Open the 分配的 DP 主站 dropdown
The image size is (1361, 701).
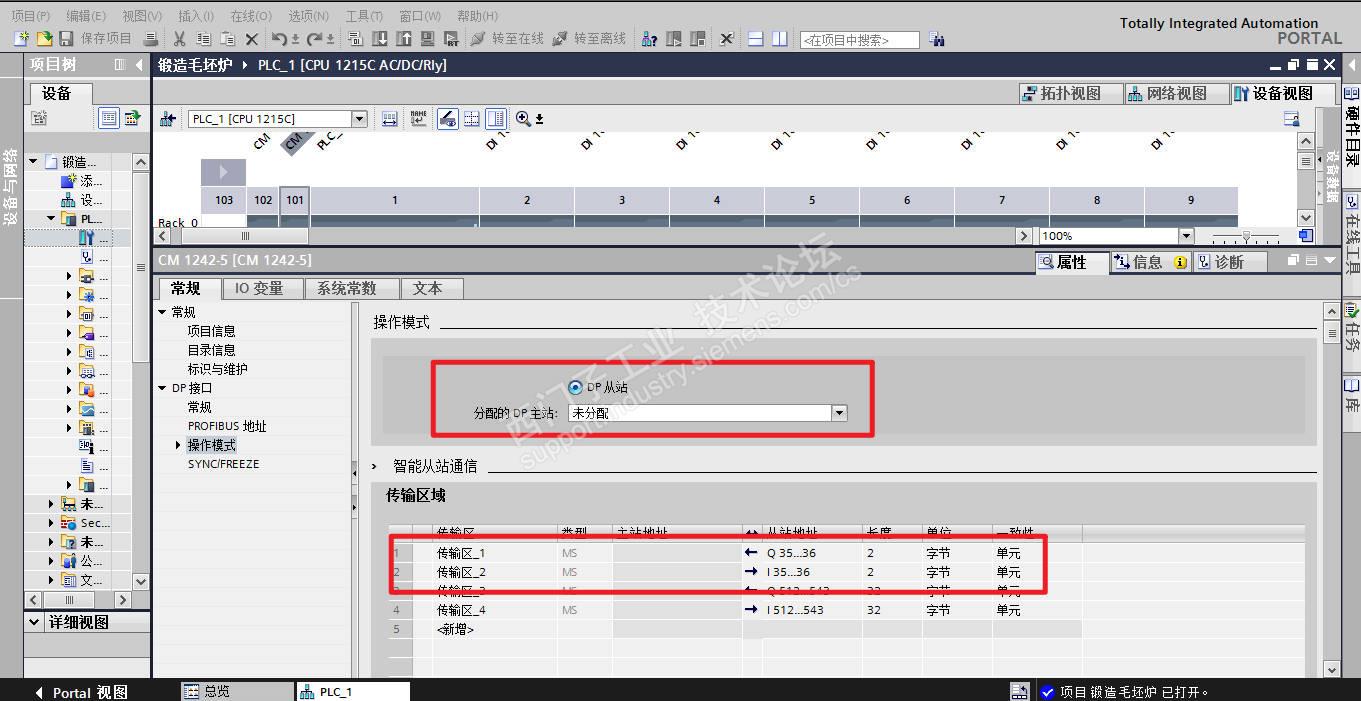[x=839, y=412]
